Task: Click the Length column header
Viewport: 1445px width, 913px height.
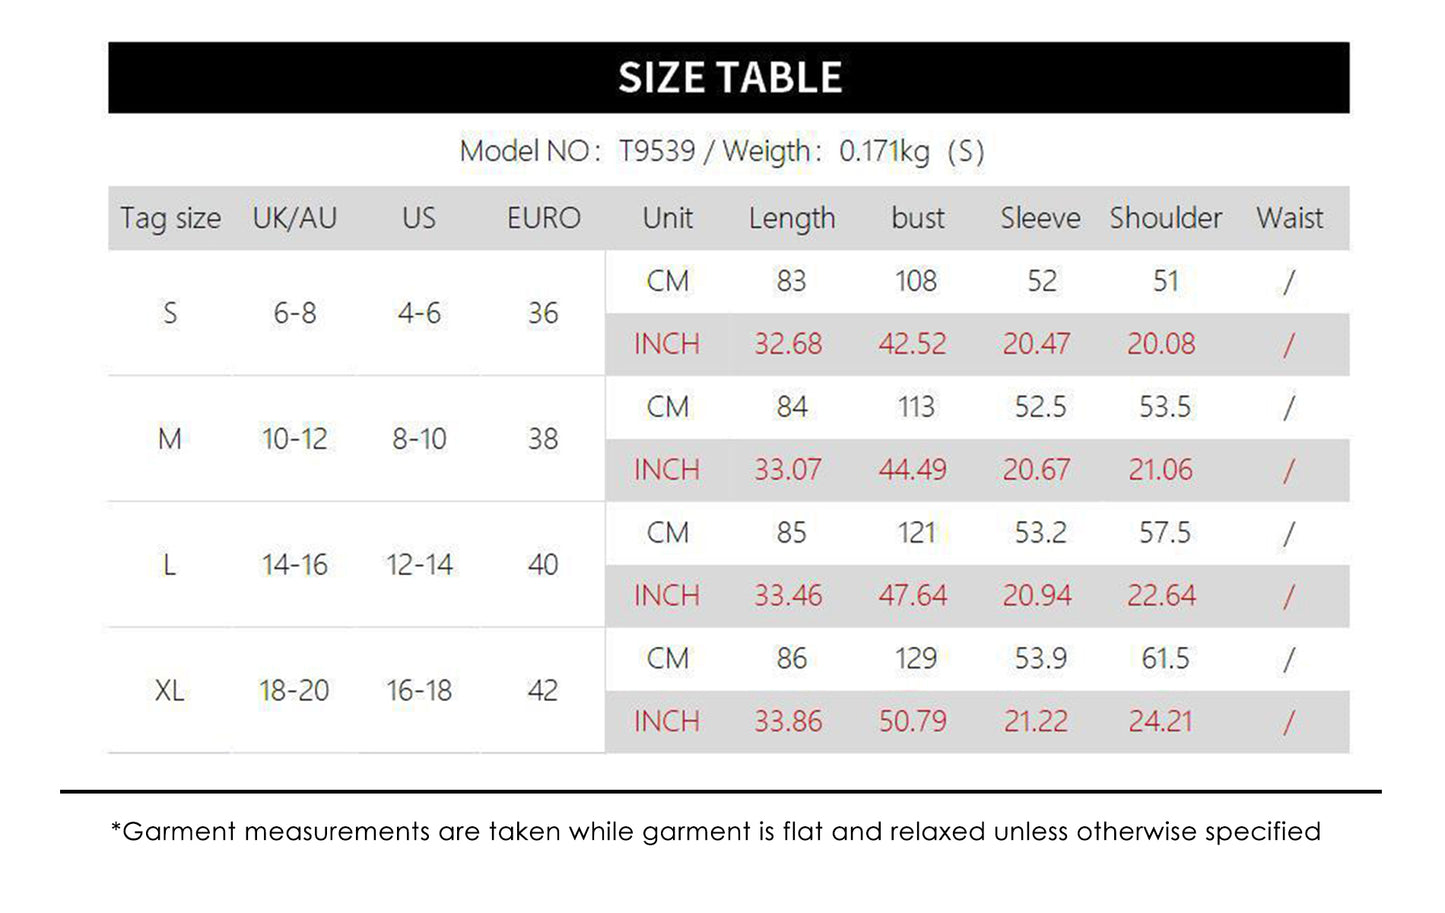Action: pos(791,218)
